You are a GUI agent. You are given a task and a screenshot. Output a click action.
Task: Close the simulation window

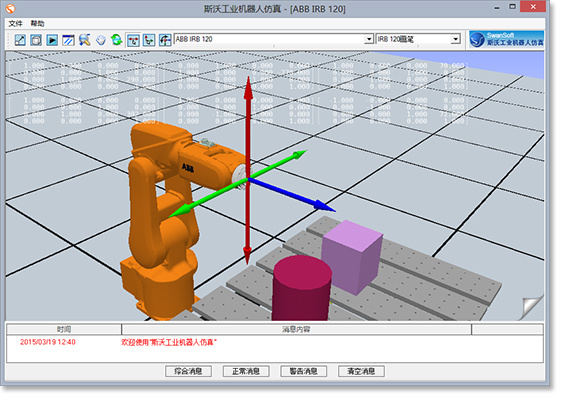[533, 6]
